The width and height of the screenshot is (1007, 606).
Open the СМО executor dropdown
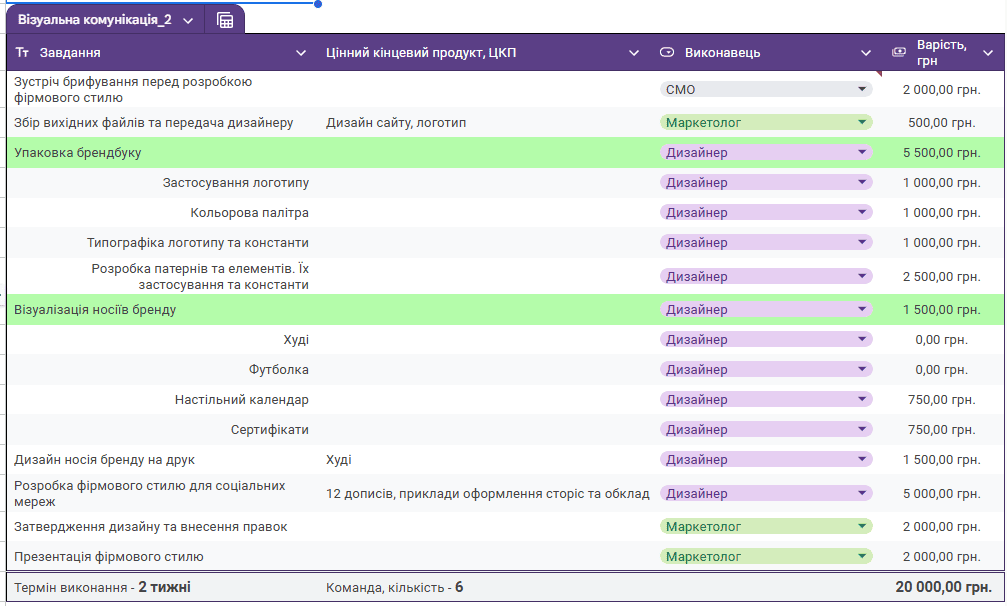pos(766,89)
